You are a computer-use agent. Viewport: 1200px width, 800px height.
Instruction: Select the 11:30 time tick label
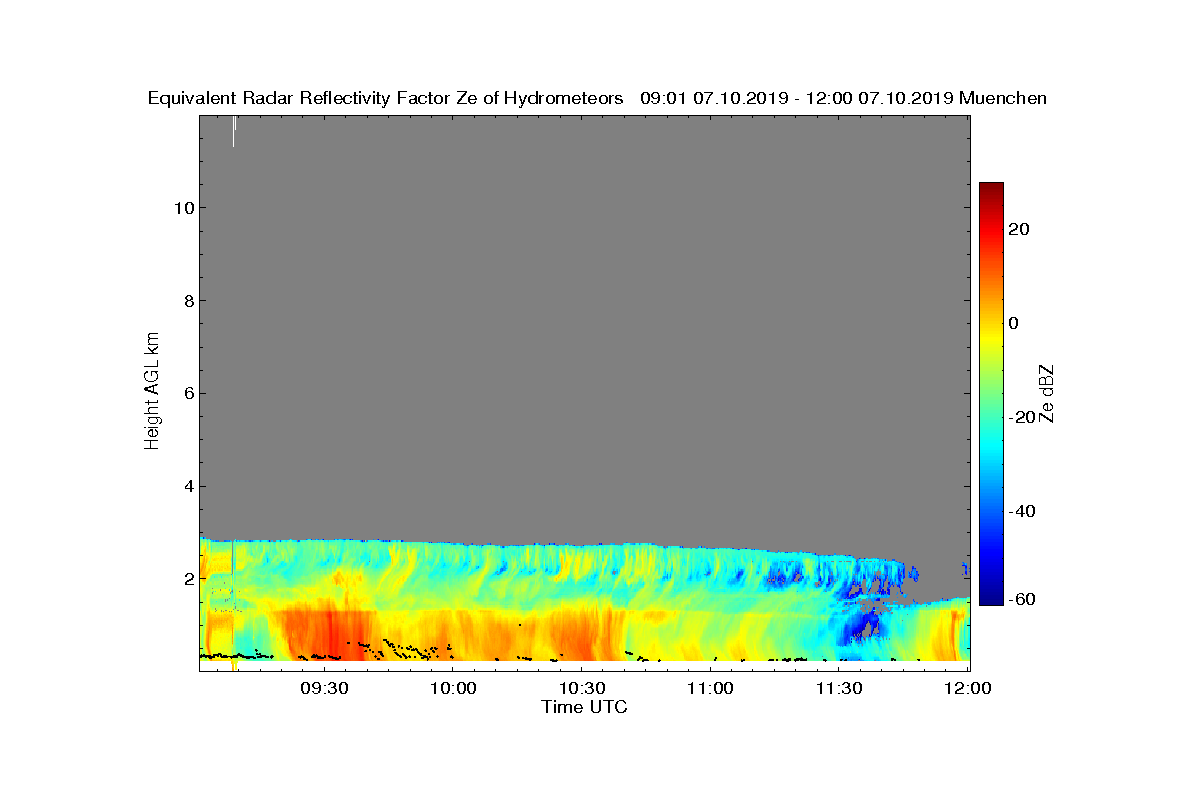click(839, 688)
